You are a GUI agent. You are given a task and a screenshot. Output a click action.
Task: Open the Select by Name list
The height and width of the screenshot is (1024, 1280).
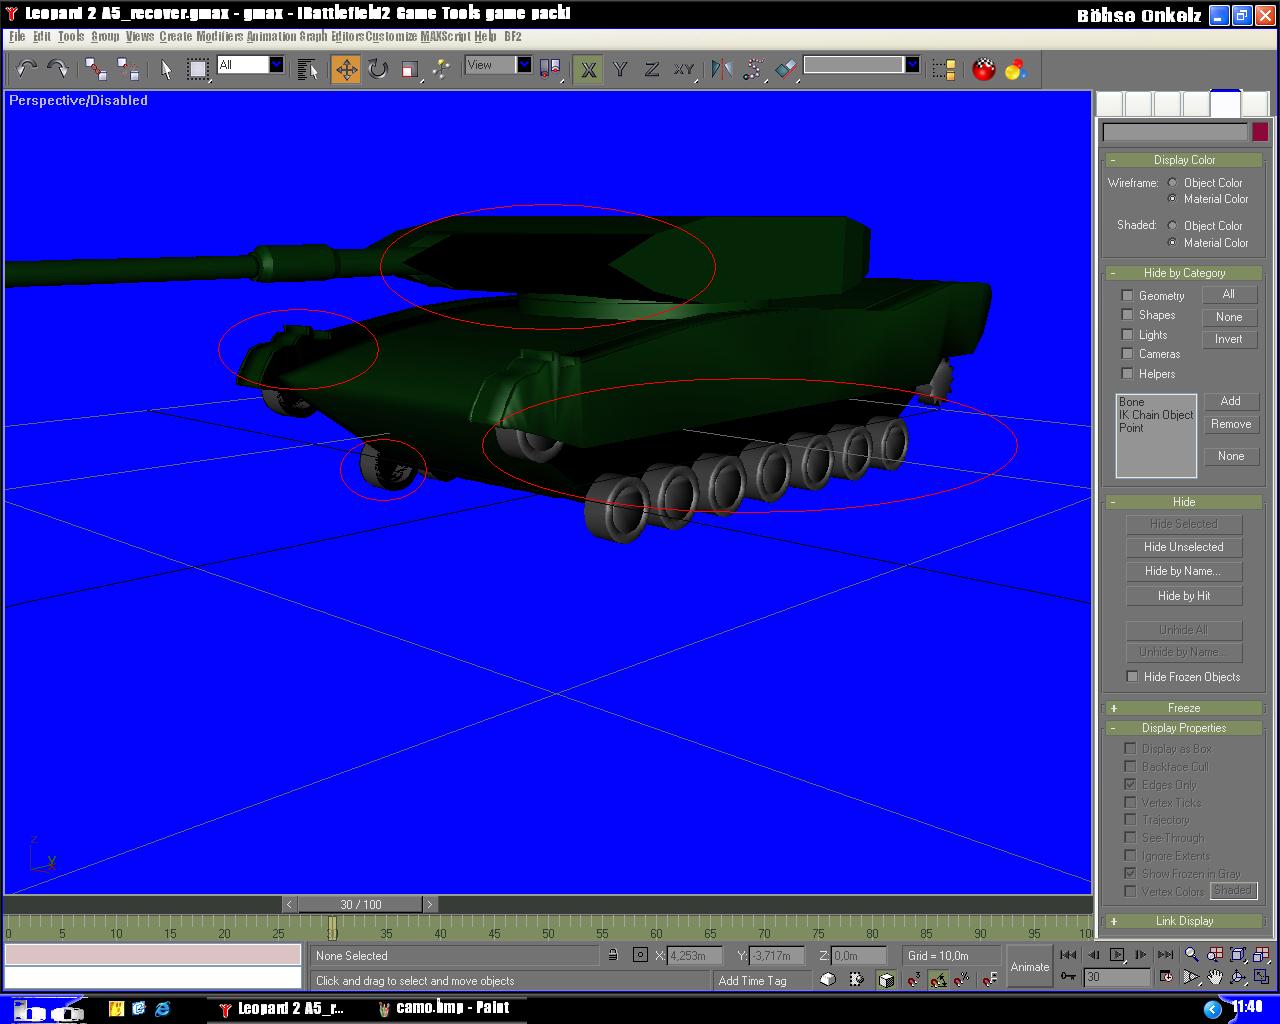(x=307, y=69)
